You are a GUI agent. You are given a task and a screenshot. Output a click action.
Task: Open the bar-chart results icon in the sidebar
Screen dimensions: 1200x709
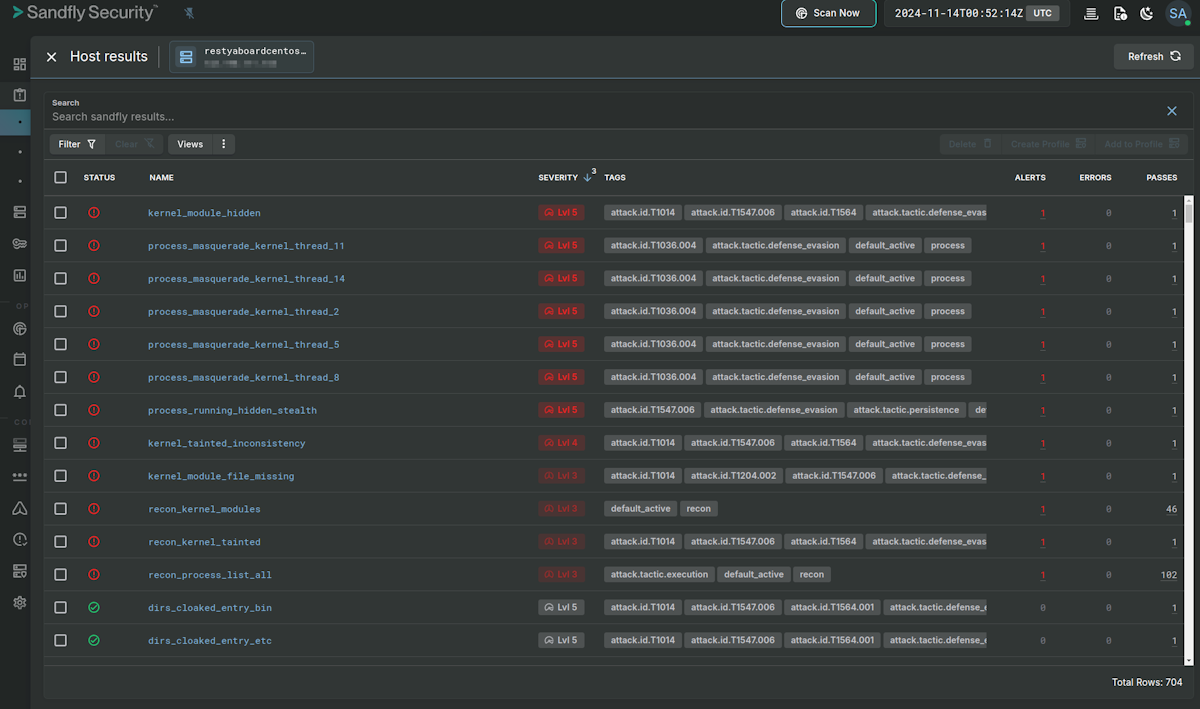click(x=18, y=274)
